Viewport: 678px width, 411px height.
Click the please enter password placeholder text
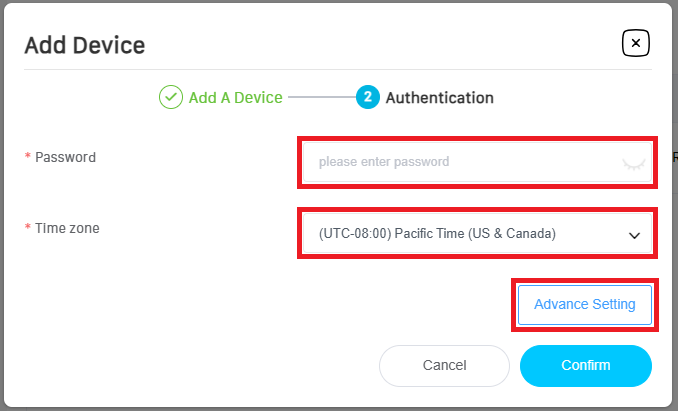(x=384, y=162)
